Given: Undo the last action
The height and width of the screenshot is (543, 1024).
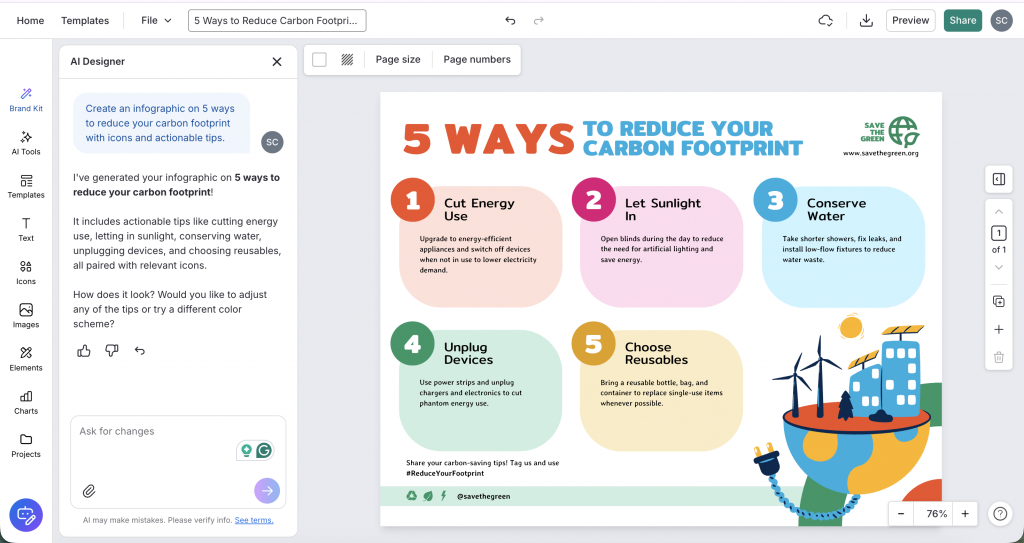Looking at the screenshot, I should coord(510,20).
